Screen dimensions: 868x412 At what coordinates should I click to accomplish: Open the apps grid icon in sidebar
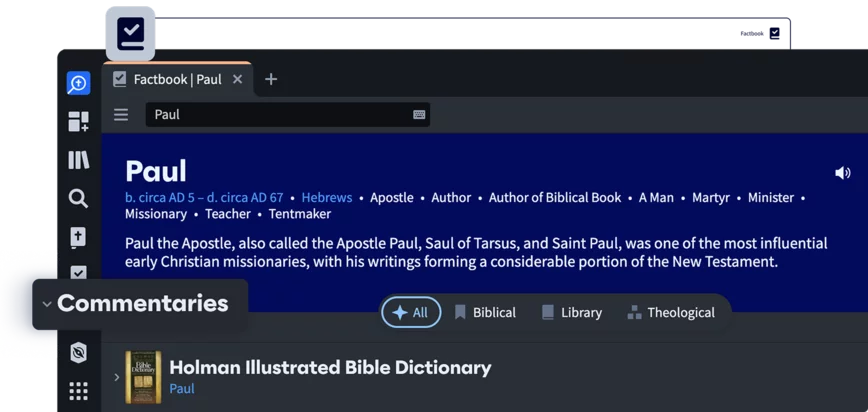click(x=79, y=391)
